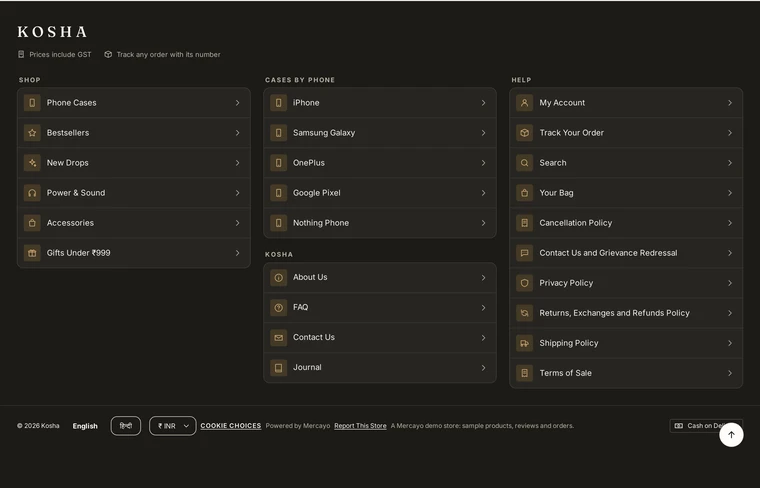Click the Returns and Refunds arrow icon
760x488 pixels.
(524, 313)
